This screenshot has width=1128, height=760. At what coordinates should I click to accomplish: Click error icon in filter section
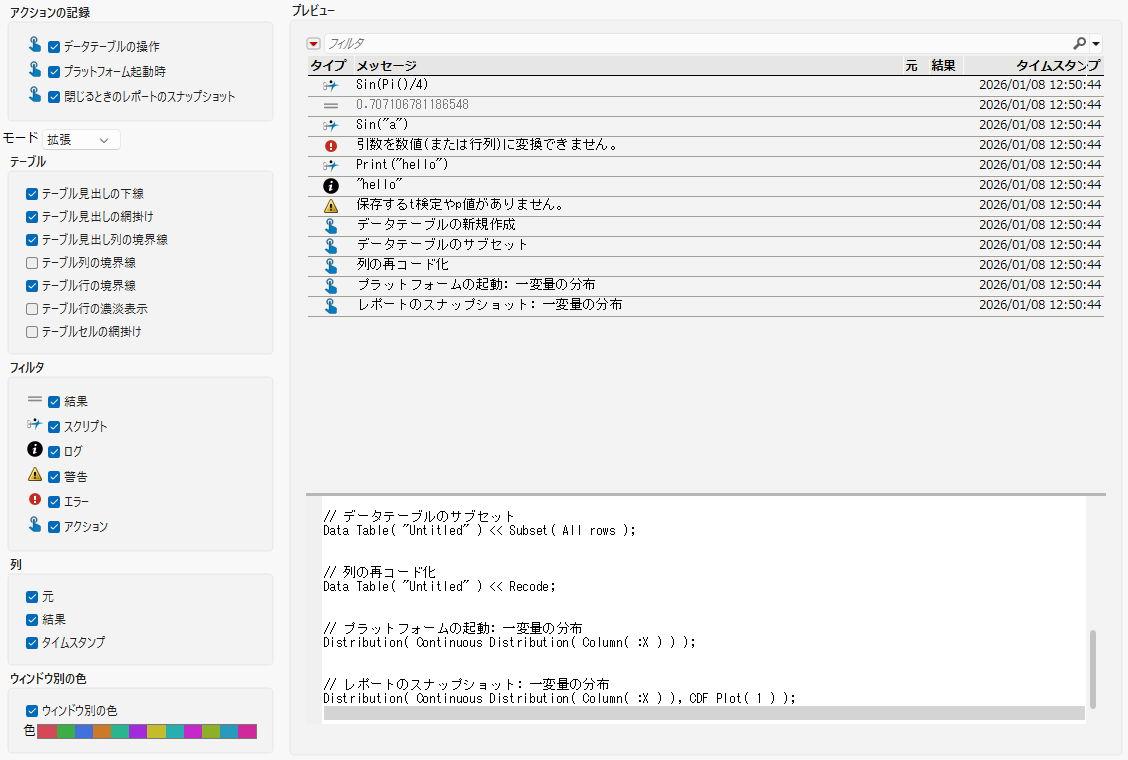click(35, 499)
